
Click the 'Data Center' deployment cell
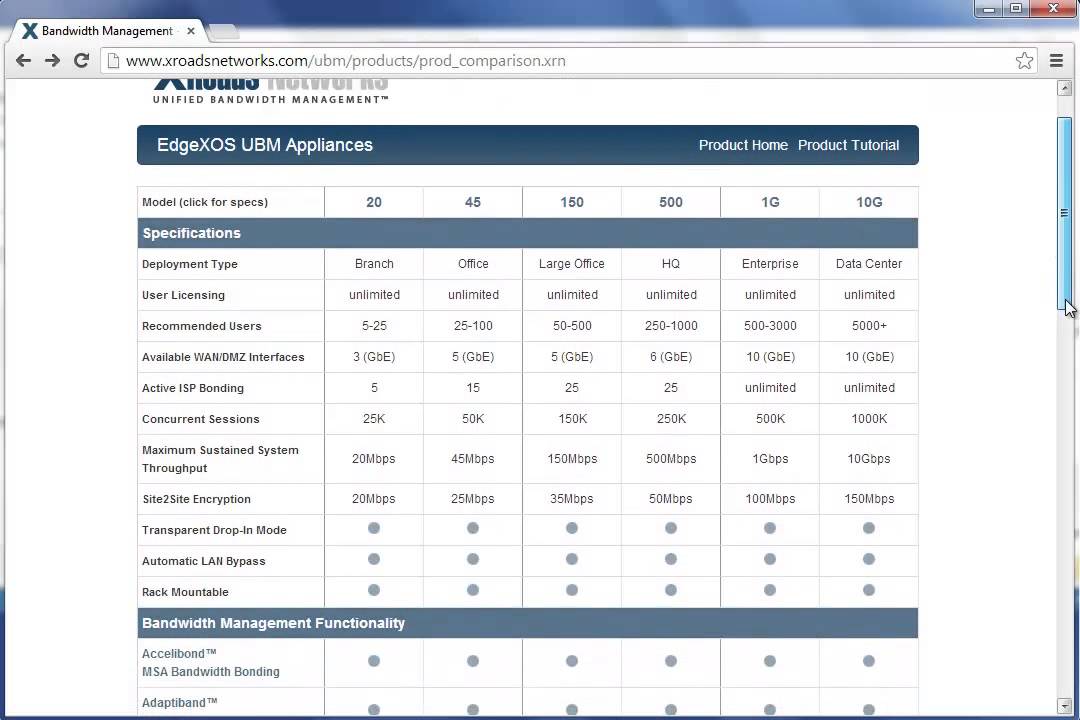click(x=869, y=264)
